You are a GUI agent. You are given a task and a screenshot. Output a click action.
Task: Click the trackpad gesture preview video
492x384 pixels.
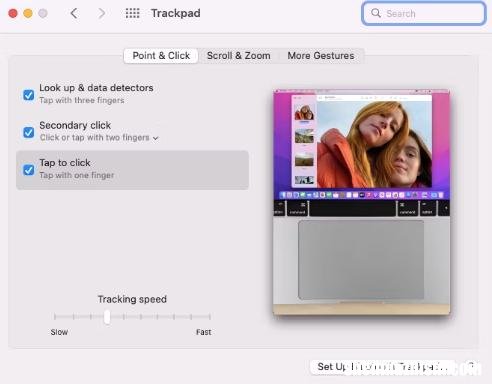pos(362,202)
